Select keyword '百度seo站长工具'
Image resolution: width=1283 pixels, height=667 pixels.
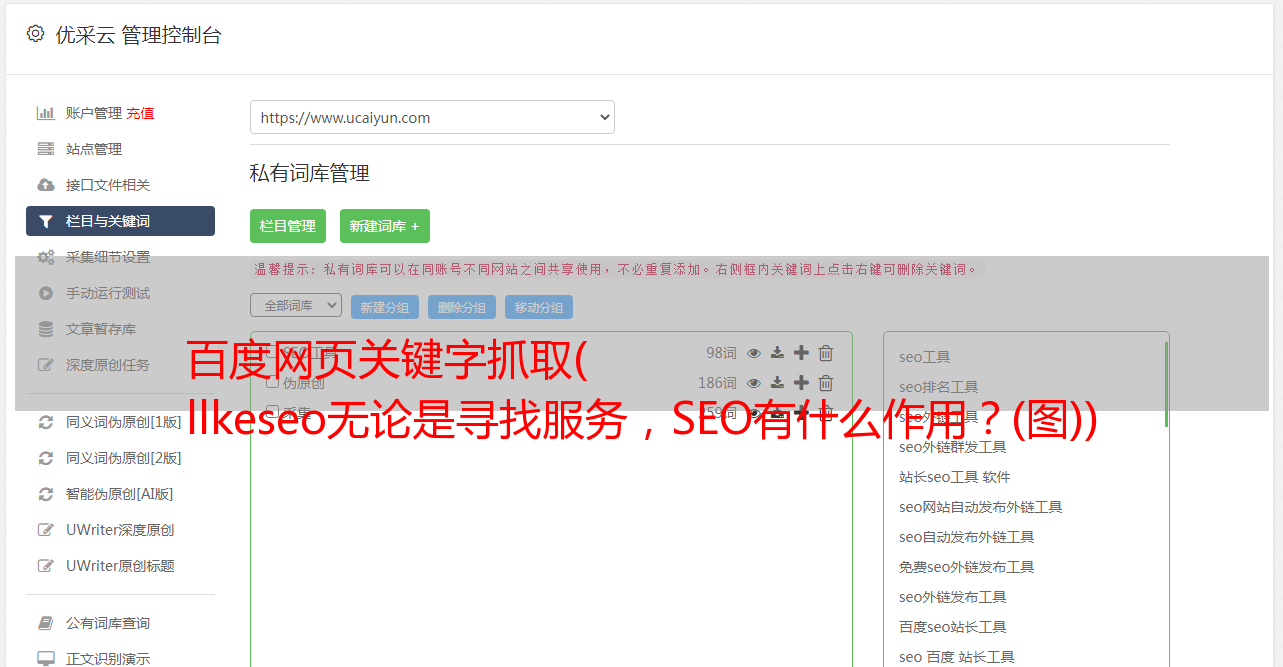[x=953, y=627]
